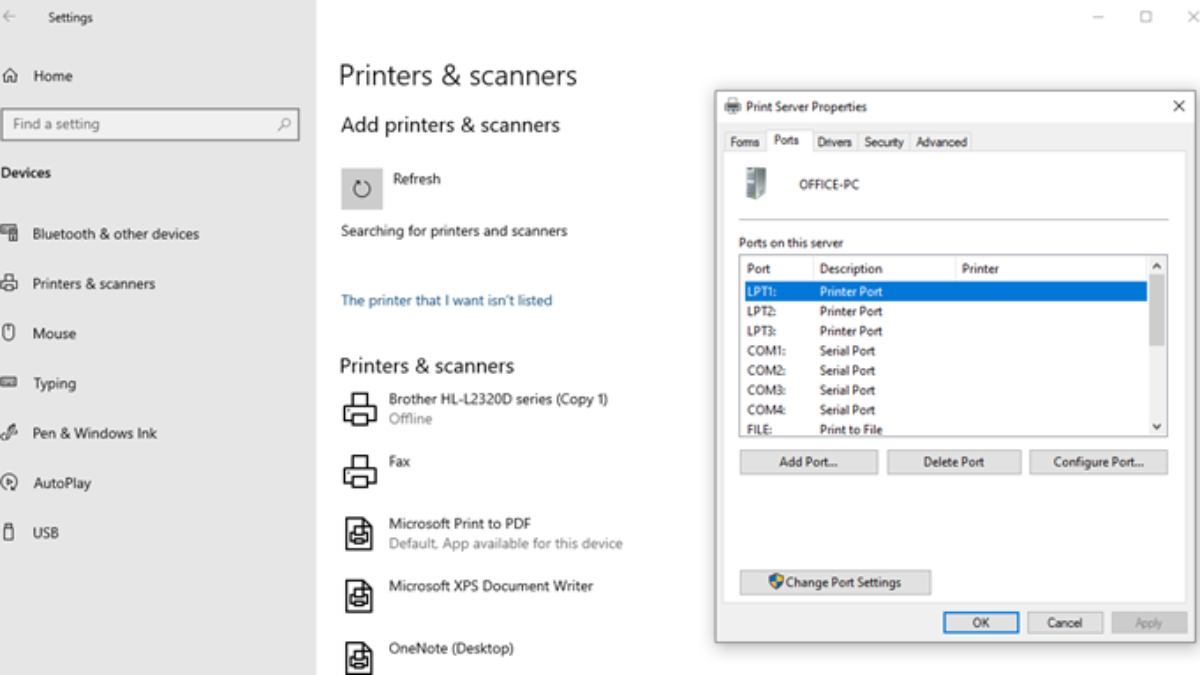Click the Find a setting search box
The height and width of the screenshot is (675, 1200).
(x=150, y=124)
